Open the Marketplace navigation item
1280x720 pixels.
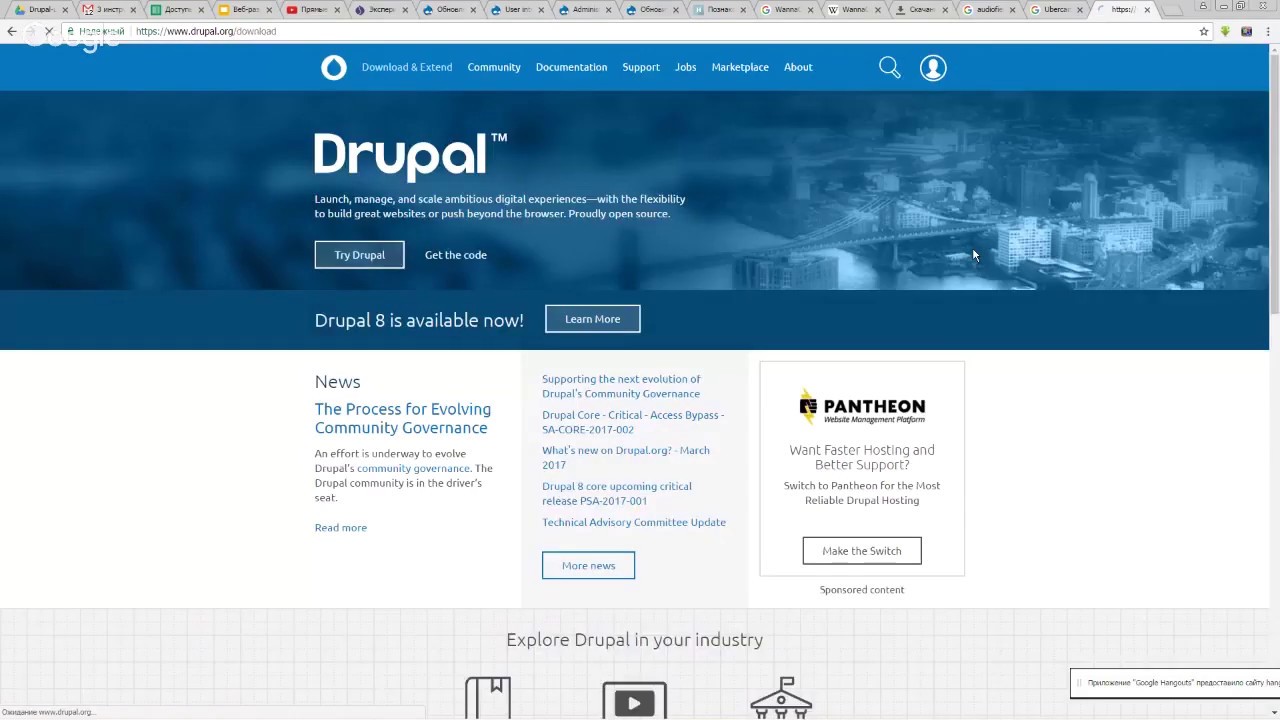coord(740,67)
